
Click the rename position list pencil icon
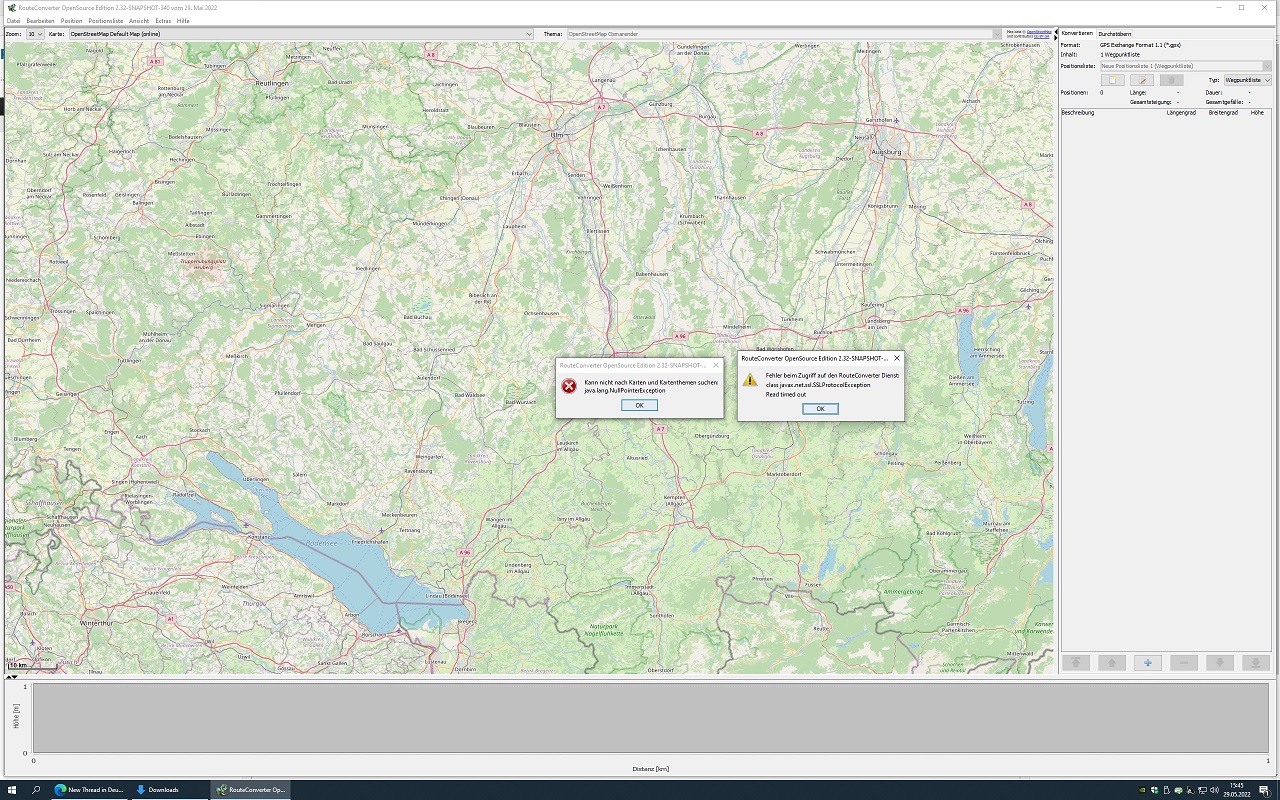(x=1141, y=80)
